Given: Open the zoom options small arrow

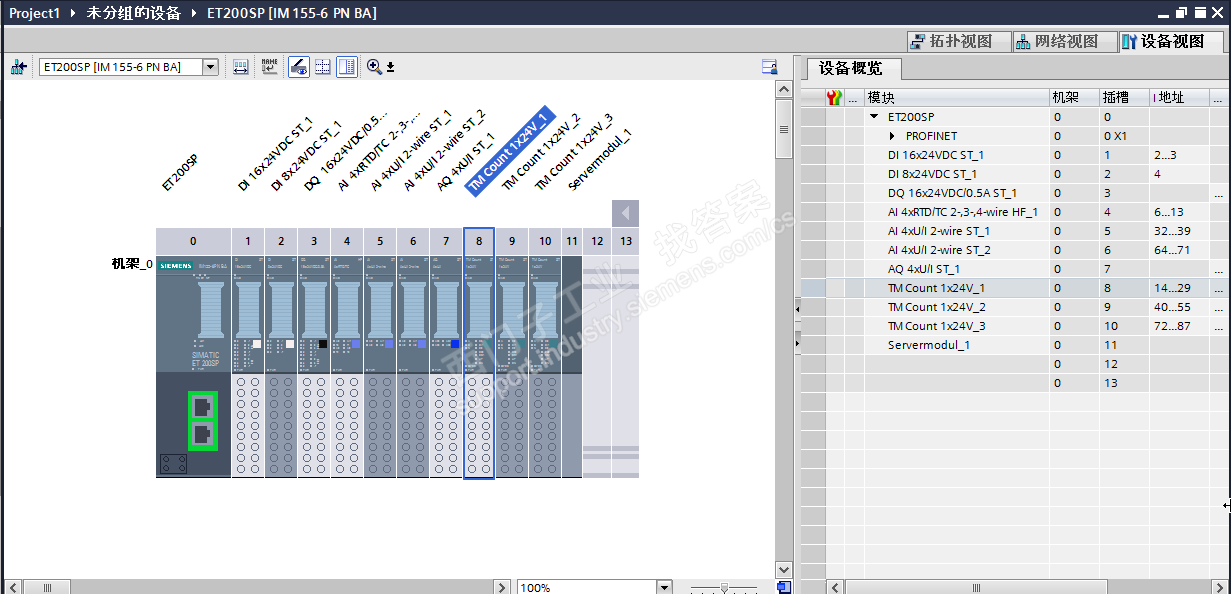Looking at the screenshot, I should 391,68.
